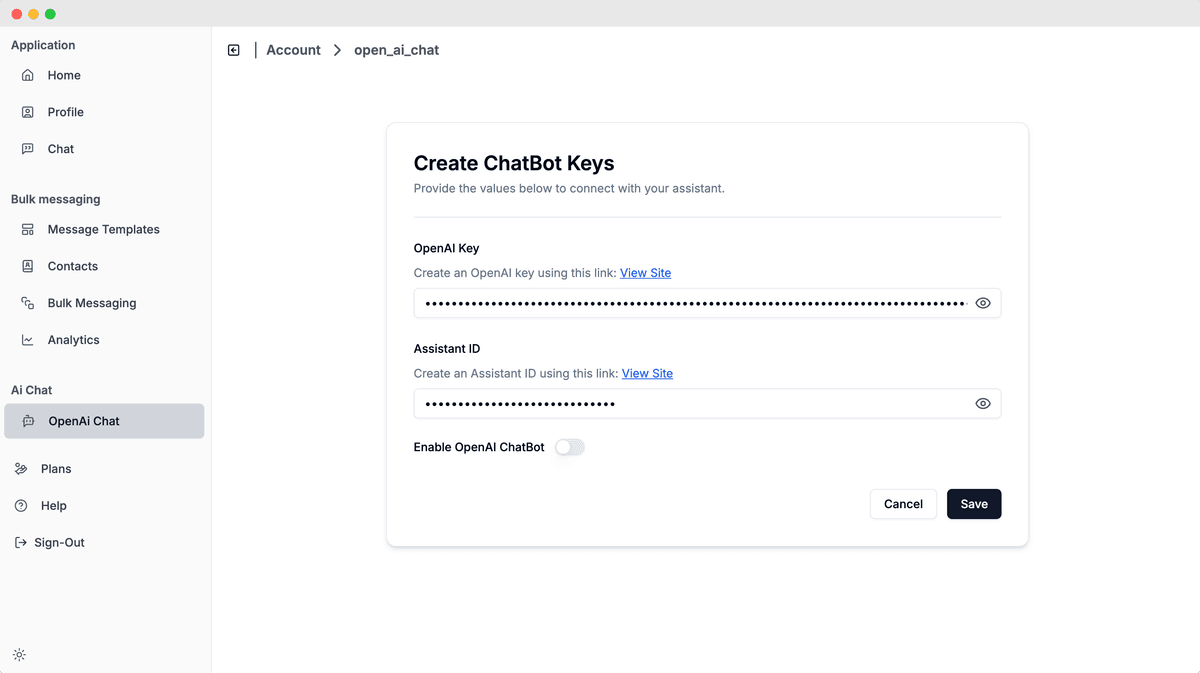Open the View Site link for OpenAI Key
The width and height of the screenshot is (1200, 673).
645,272
